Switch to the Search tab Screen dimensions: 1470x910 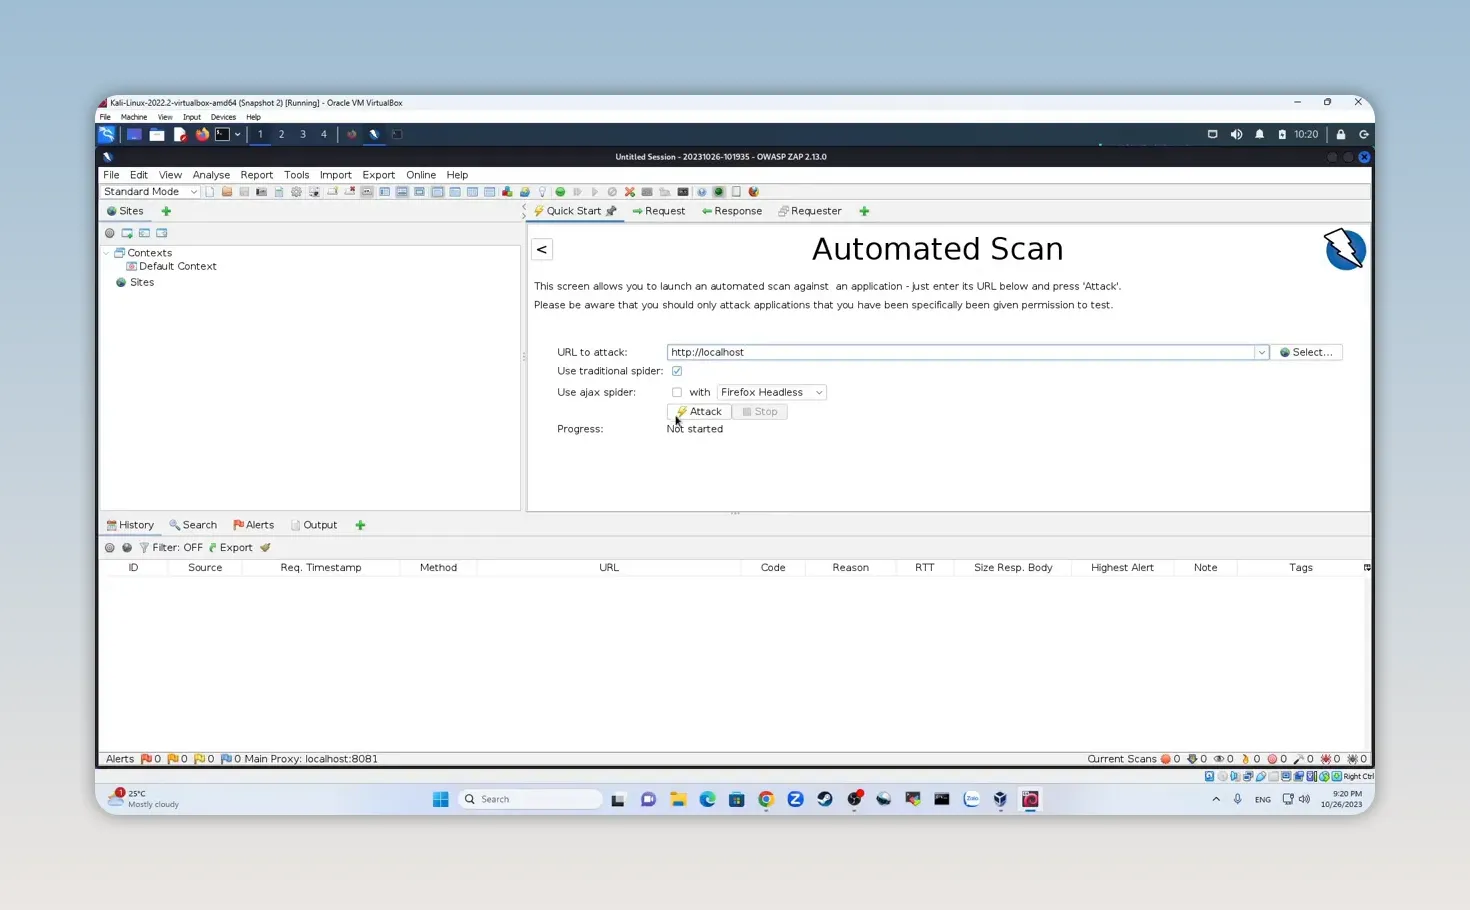193,525
